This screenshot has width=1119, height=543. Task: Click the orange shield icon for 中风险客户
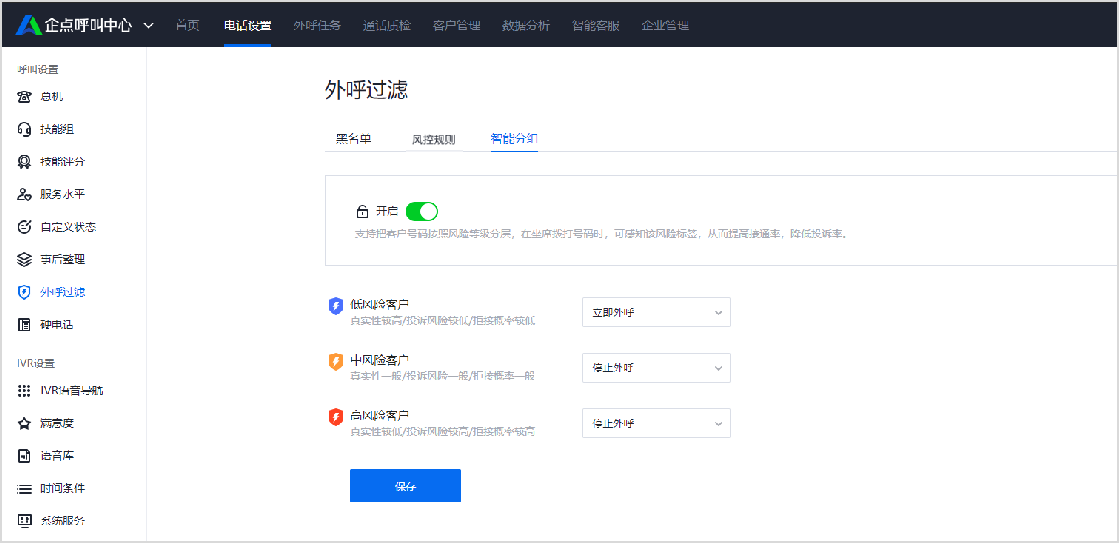336,361
